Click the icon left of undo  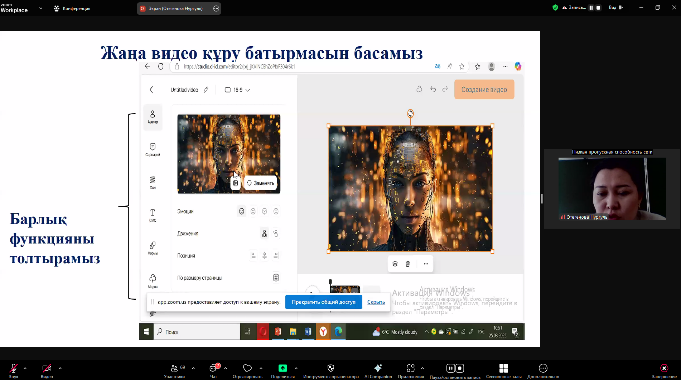click(x=419, y=89)
